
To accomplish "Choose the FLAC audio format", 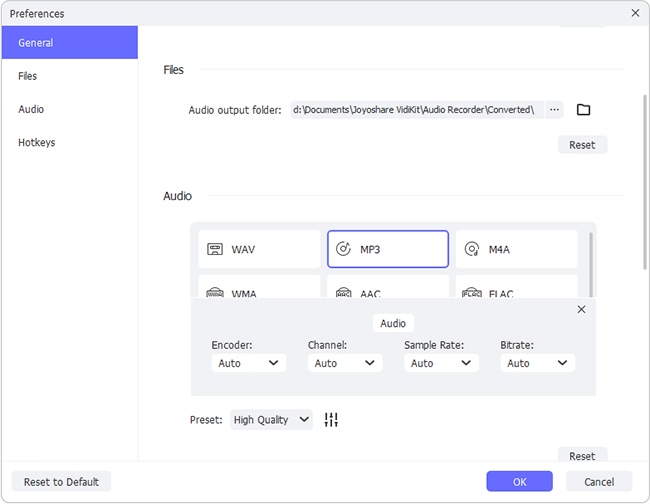I will pos(516,287).
